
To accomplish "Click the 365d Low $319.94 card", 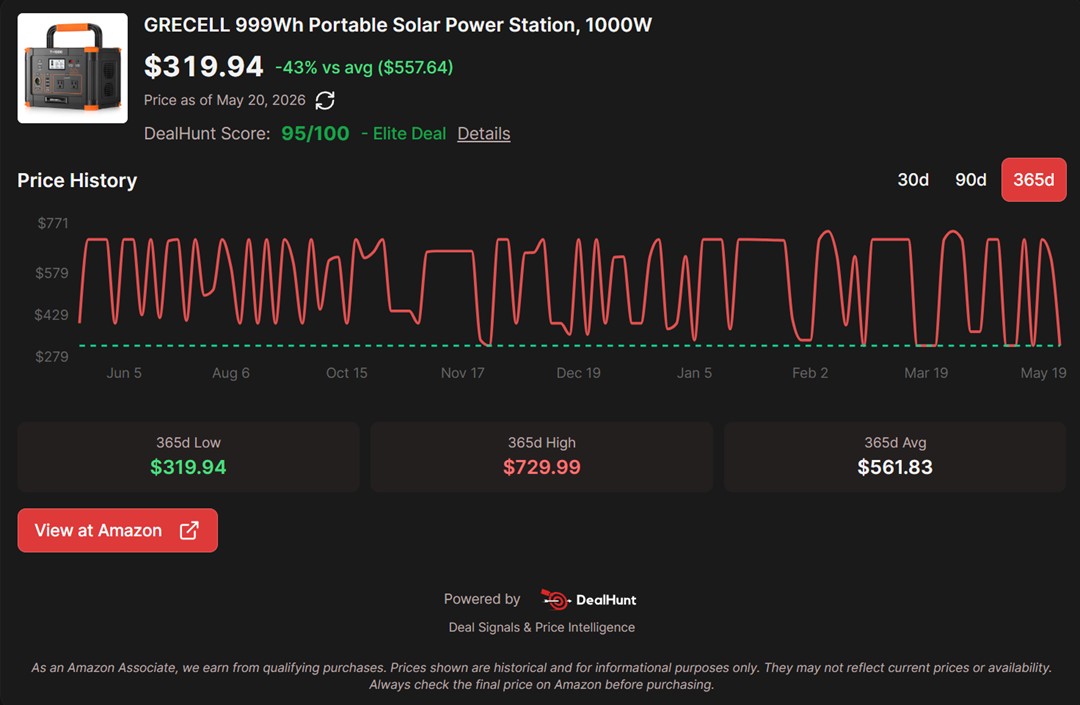I will (x=188, y=457).
